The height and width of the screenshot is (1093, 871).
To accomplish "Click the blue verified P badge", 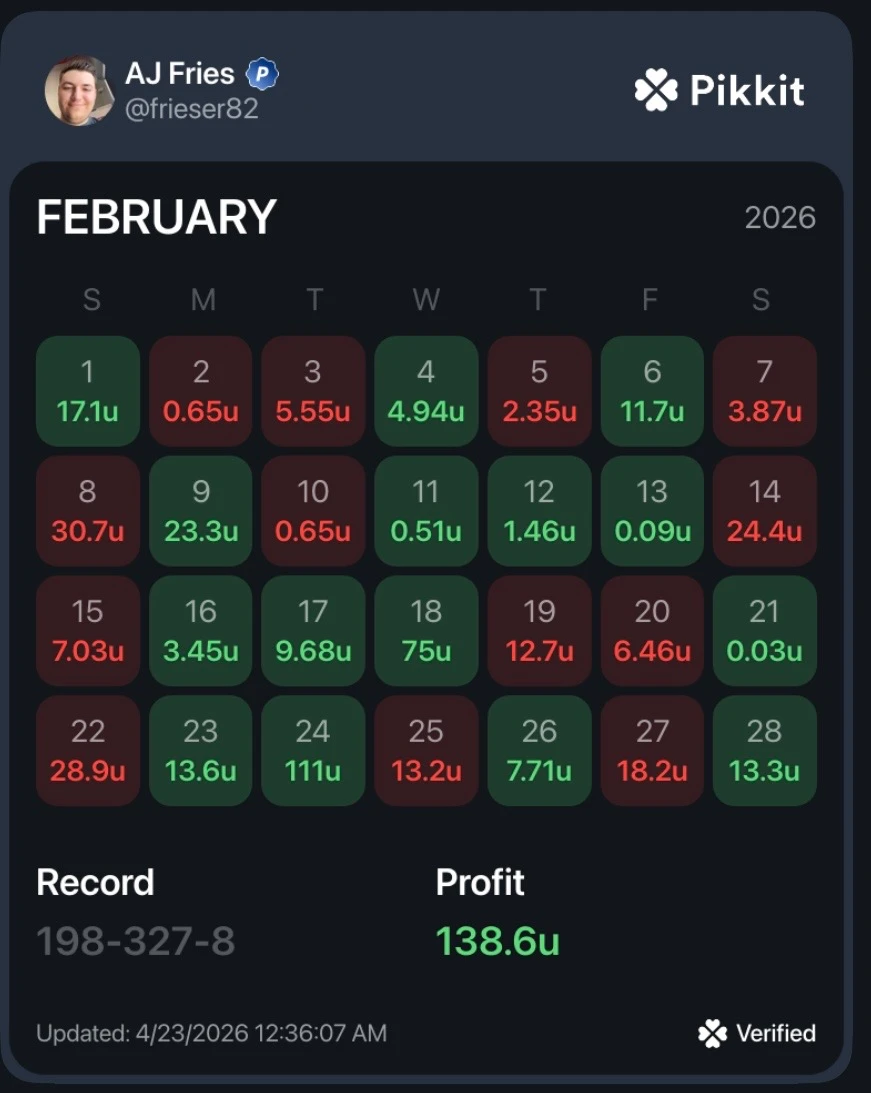I will pos(263,74).
